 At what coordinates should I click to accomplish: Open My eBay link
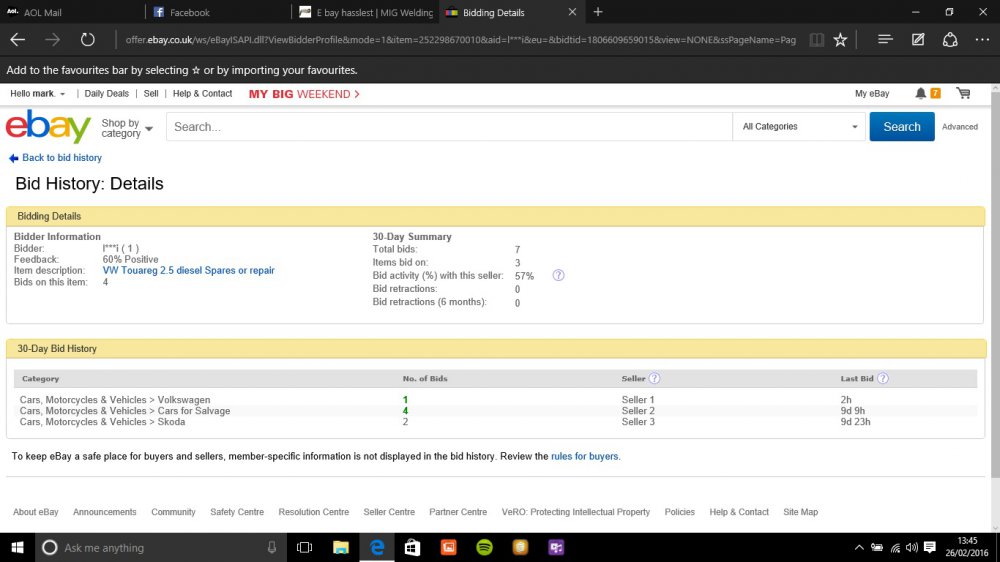pyautogui.click(x=872, y=93)
